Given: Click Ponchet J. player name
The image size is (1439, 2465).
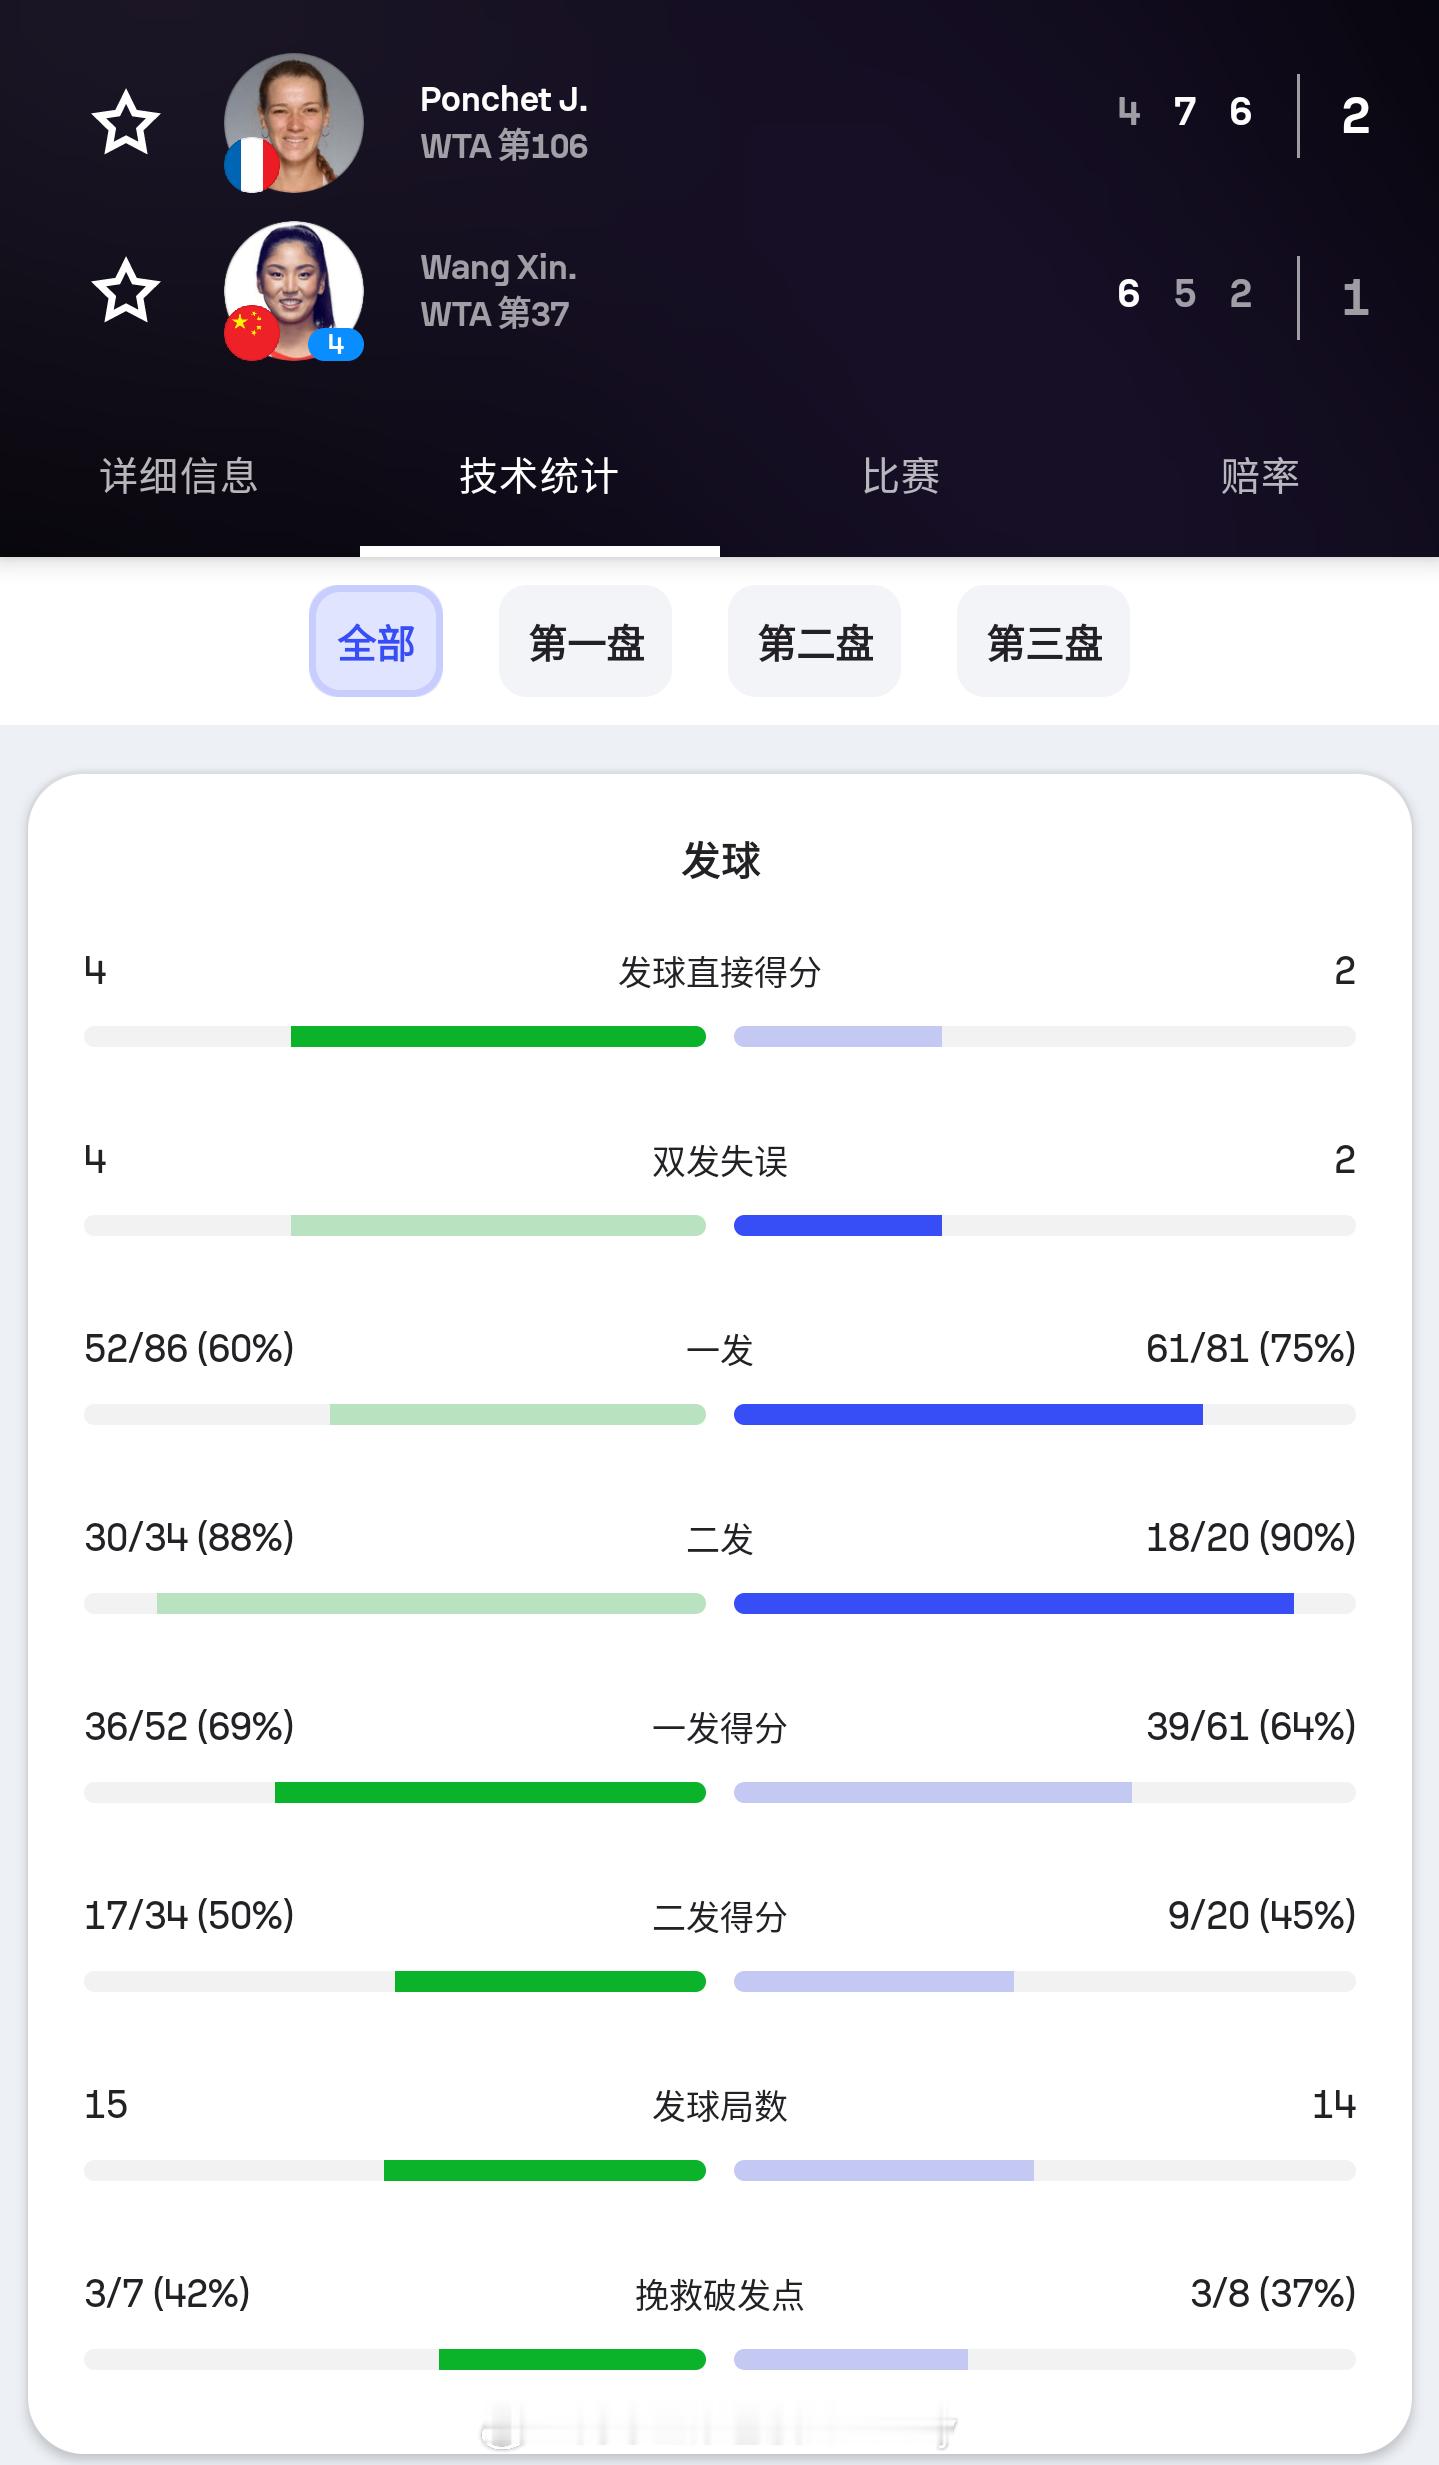Looking at the screenshot, I should 504,99.
